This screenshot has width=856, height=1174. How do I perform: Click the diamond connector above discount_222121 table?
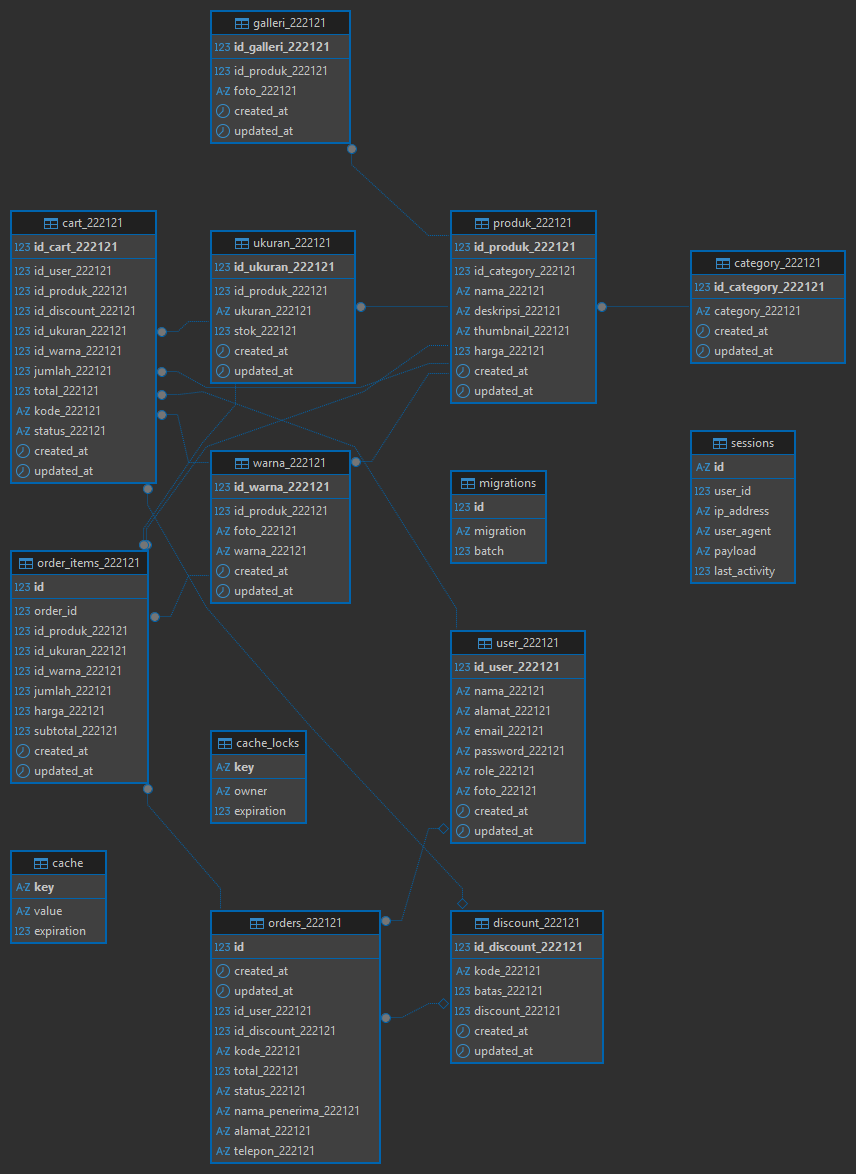click(462, 903)
